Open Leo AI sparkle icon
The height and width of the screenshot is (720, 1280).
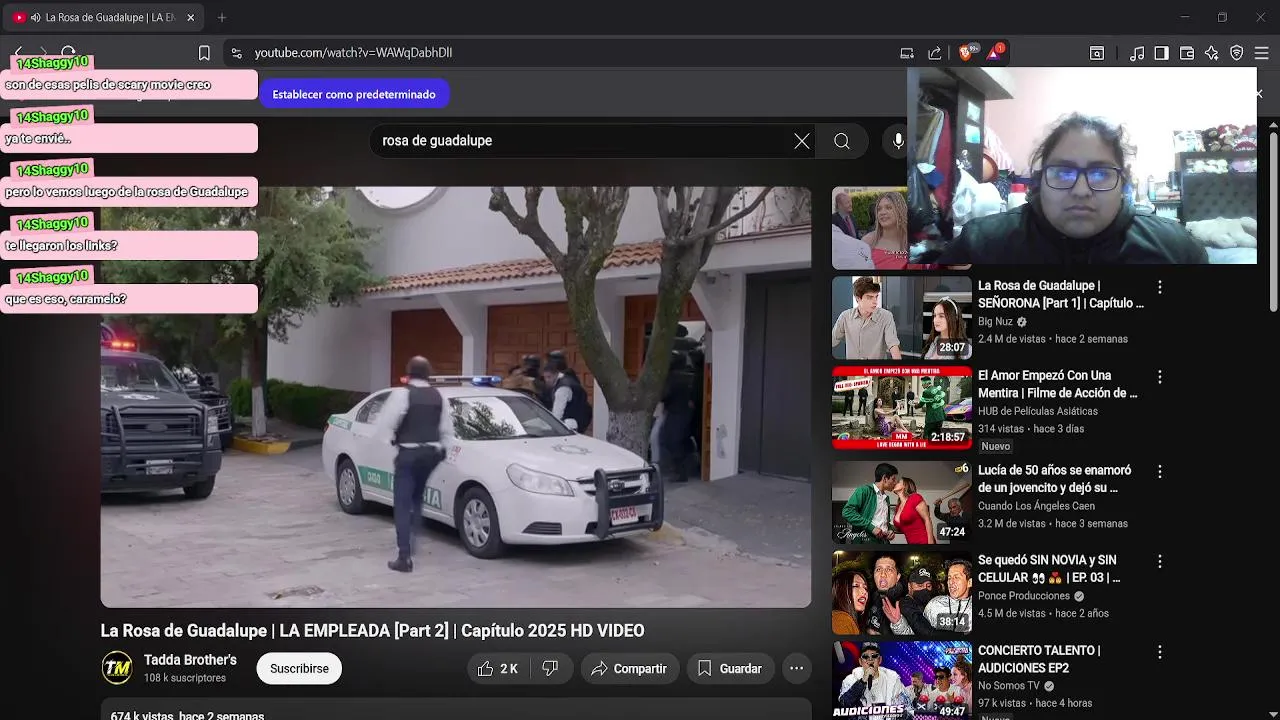(1212, 53)
